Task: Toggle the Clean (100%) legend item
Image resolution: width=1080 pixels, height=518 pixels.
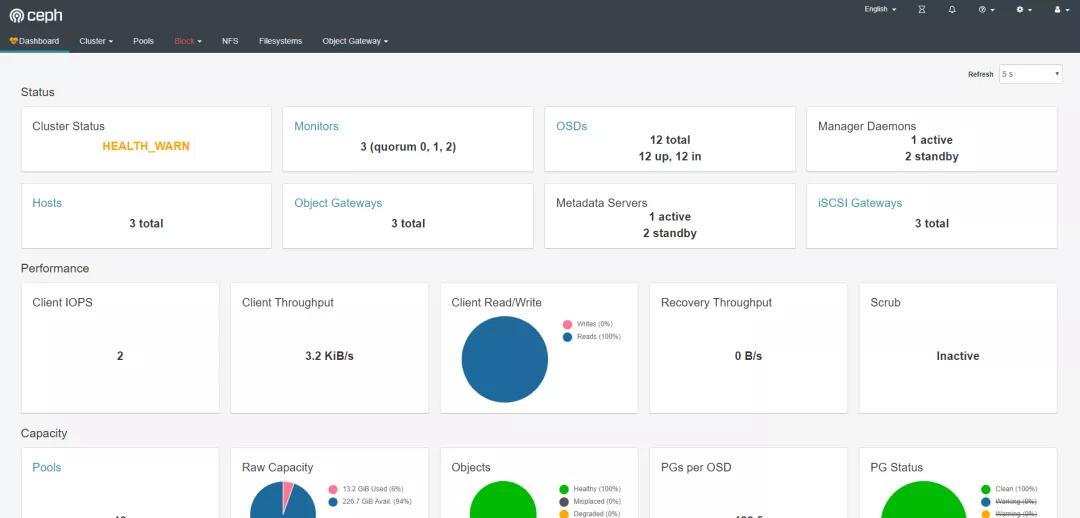Action: (x=1009, y=489)
